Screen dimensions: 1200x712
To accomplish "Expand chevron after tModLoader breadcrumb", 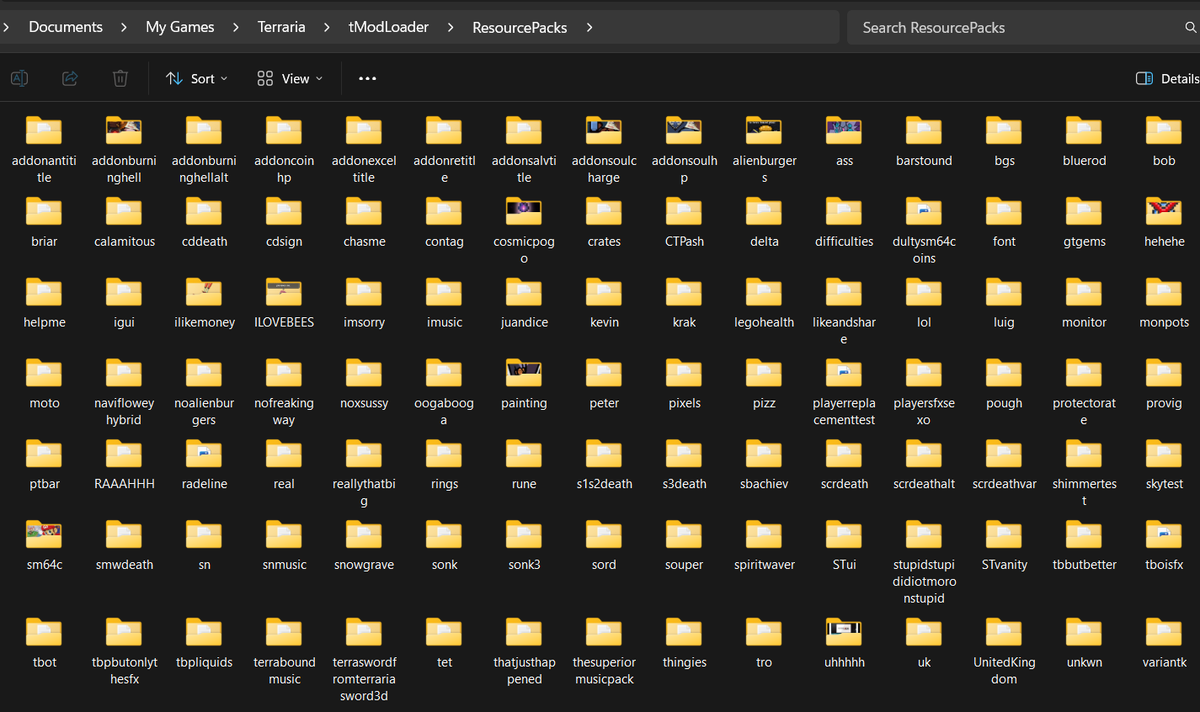I will click(x=450, y=27).
